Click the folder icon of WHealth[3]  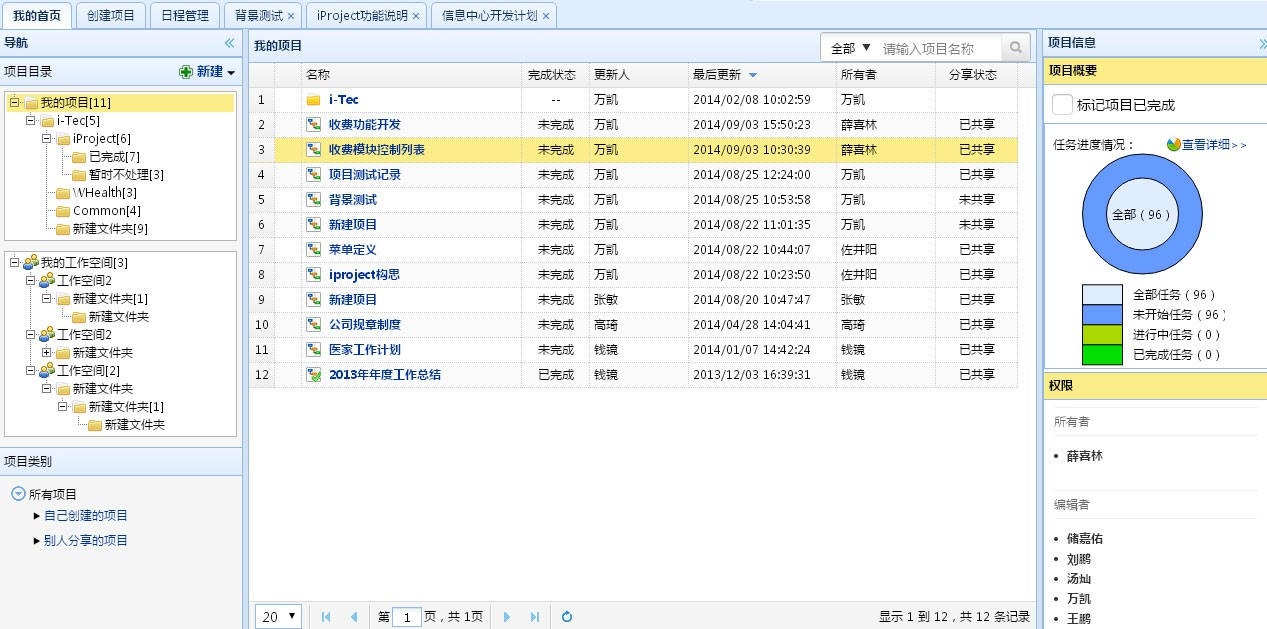click(63, 193)
